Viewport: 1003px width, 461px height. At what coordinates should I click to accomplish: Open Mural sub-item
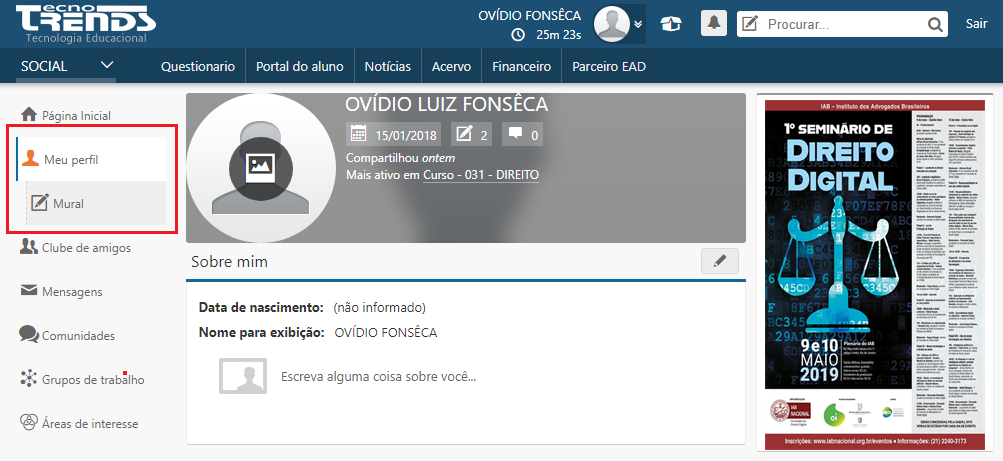96,204
